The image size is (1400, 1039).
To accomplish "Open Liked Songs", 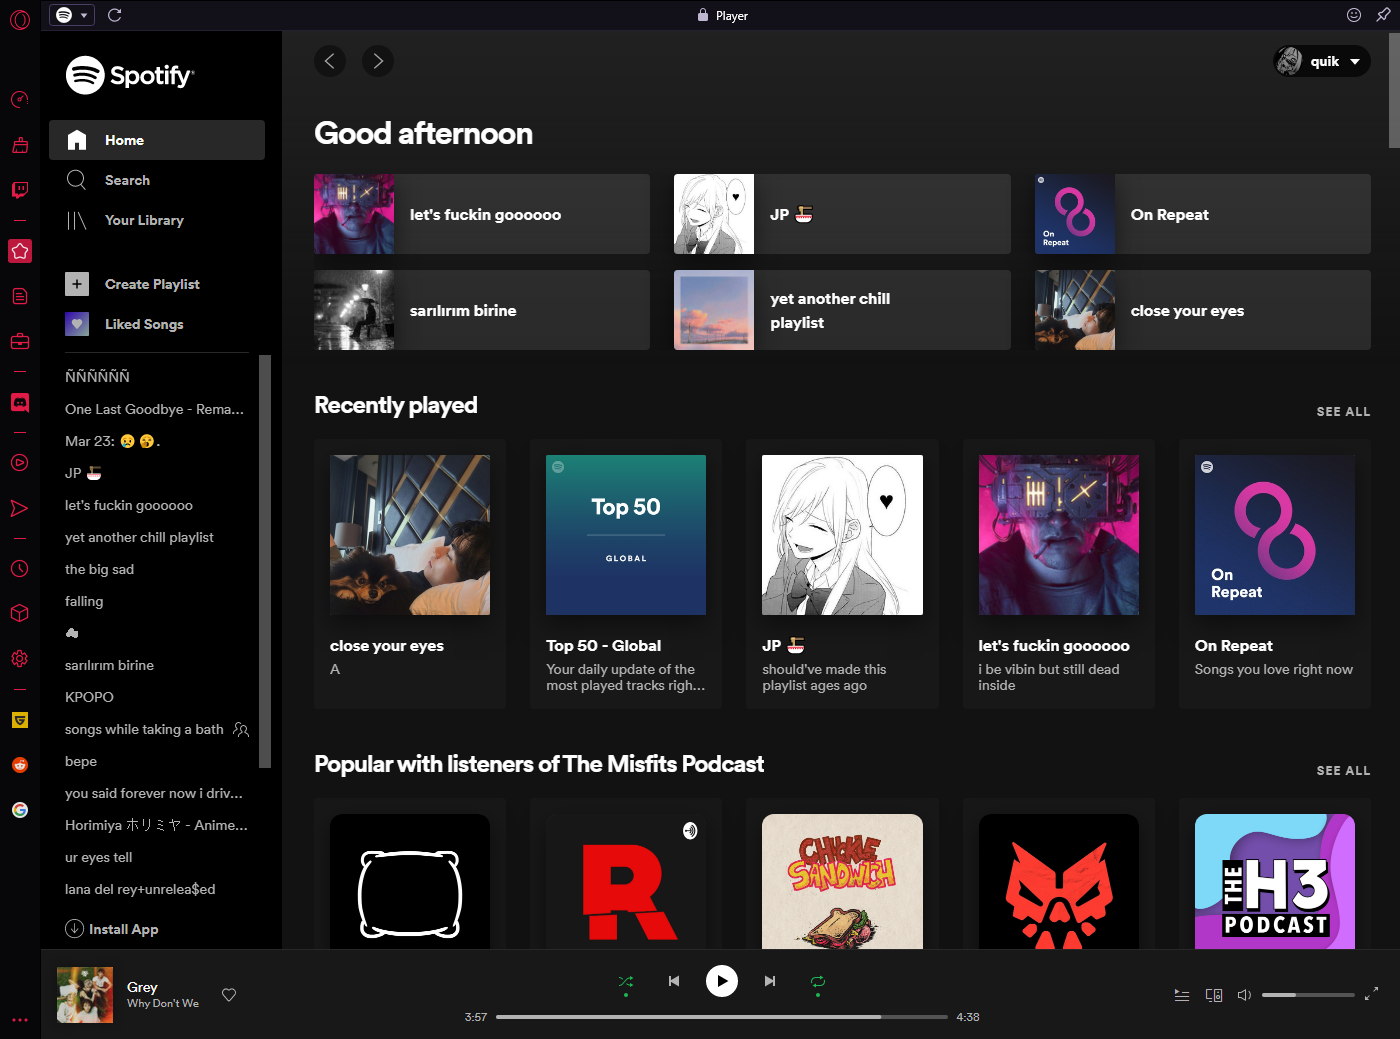I will tap(124, 324).
